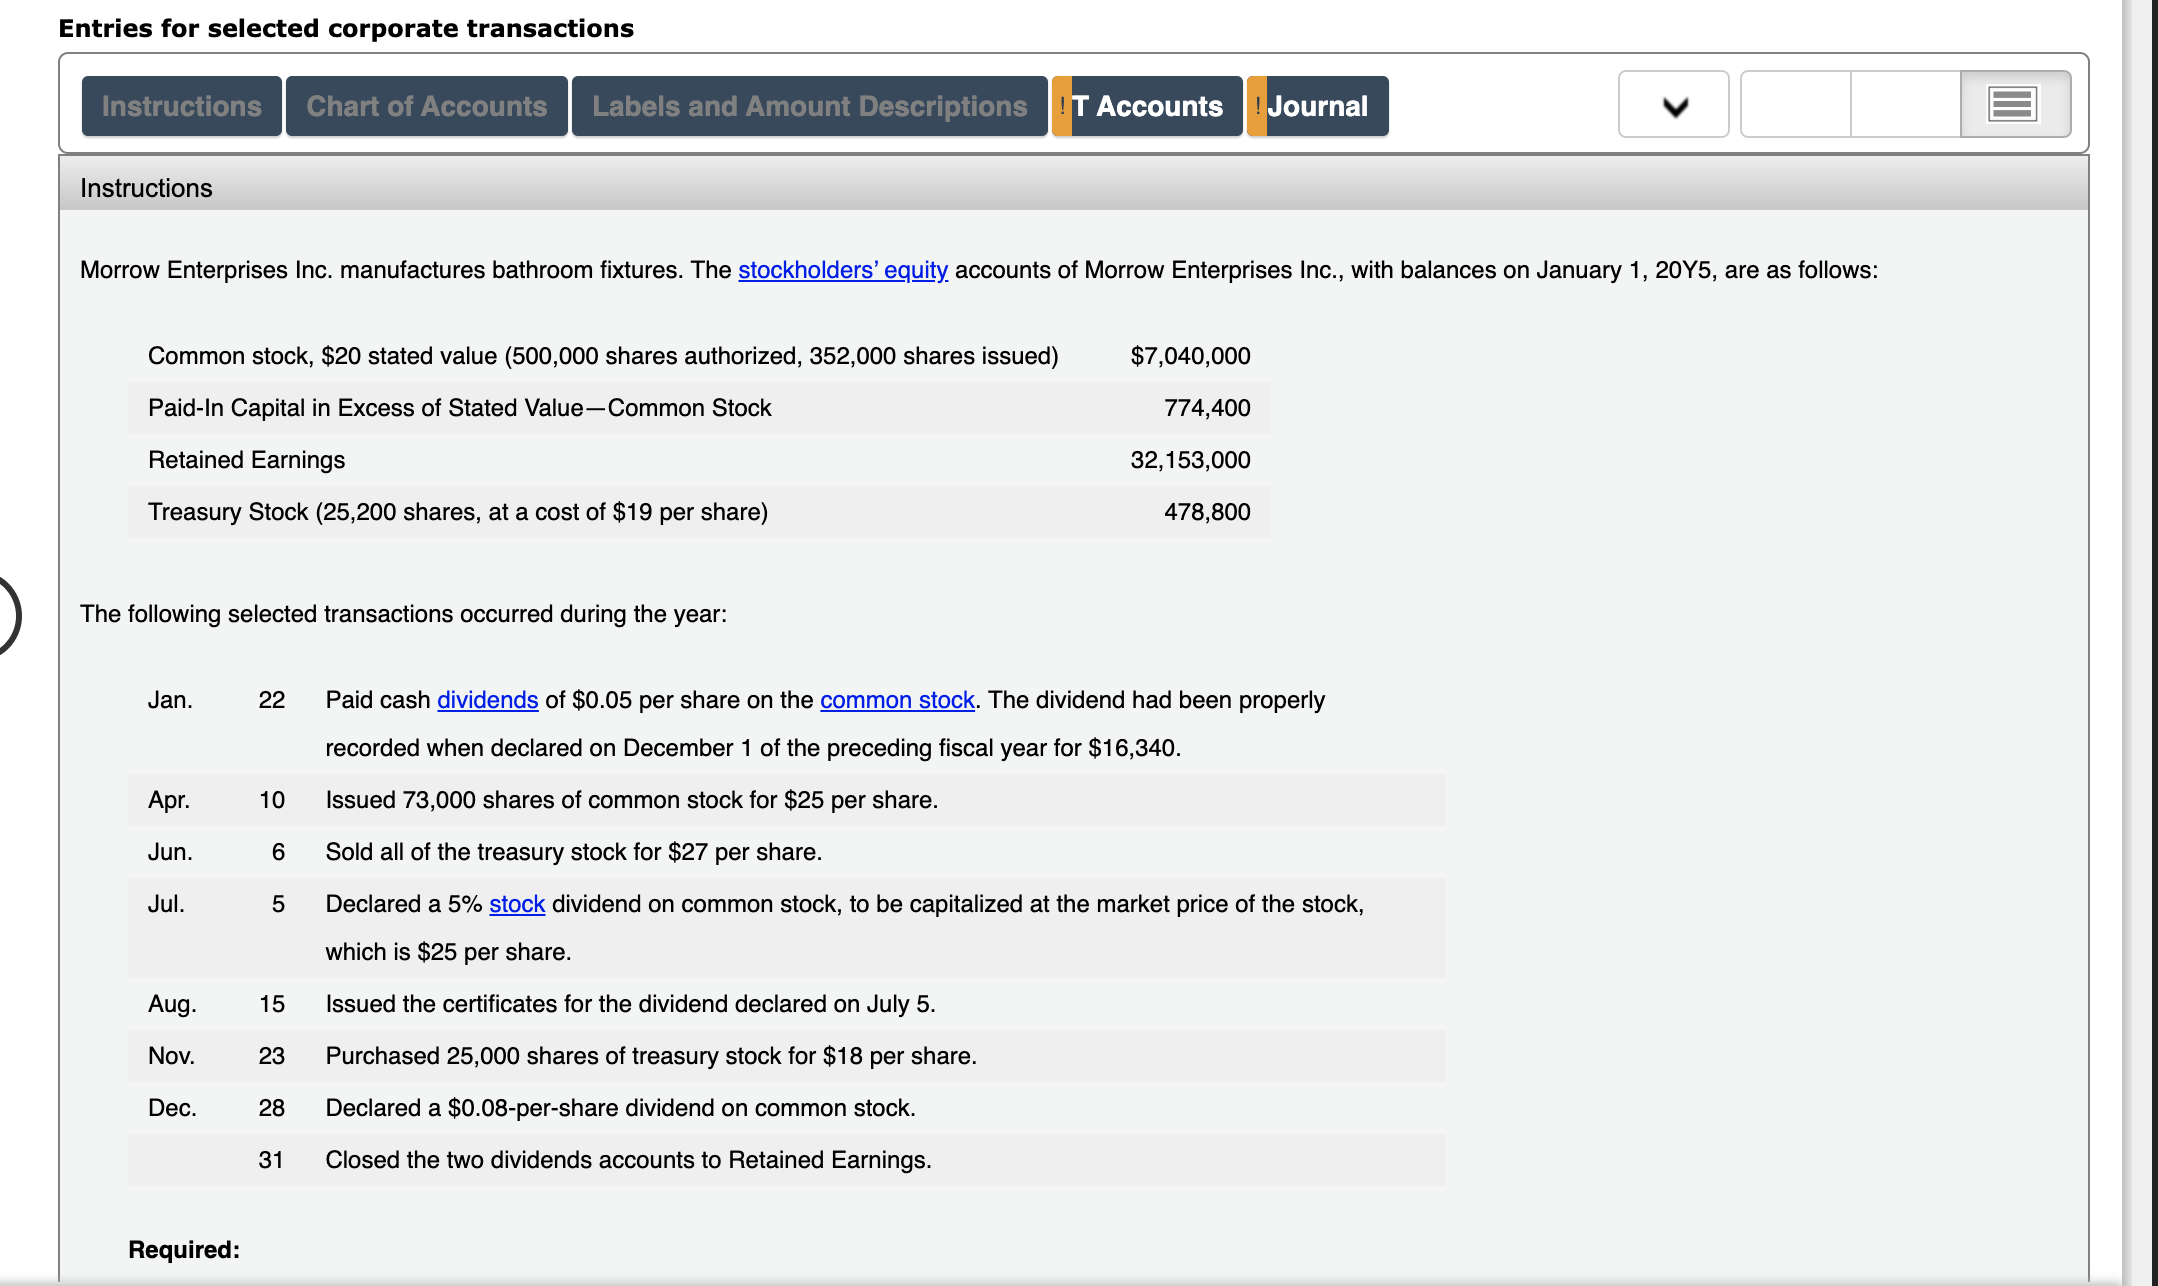Click the first blank layout button
The height and width of the screenshot is (1286, 2158).
(x=1796, y=104)
